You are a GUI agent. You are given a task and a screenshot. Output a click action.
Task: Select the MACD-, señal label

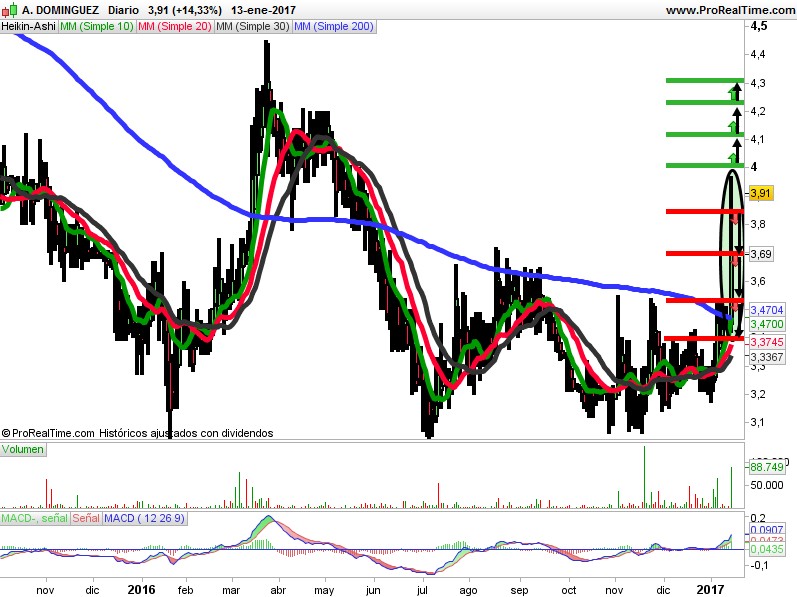35,519
